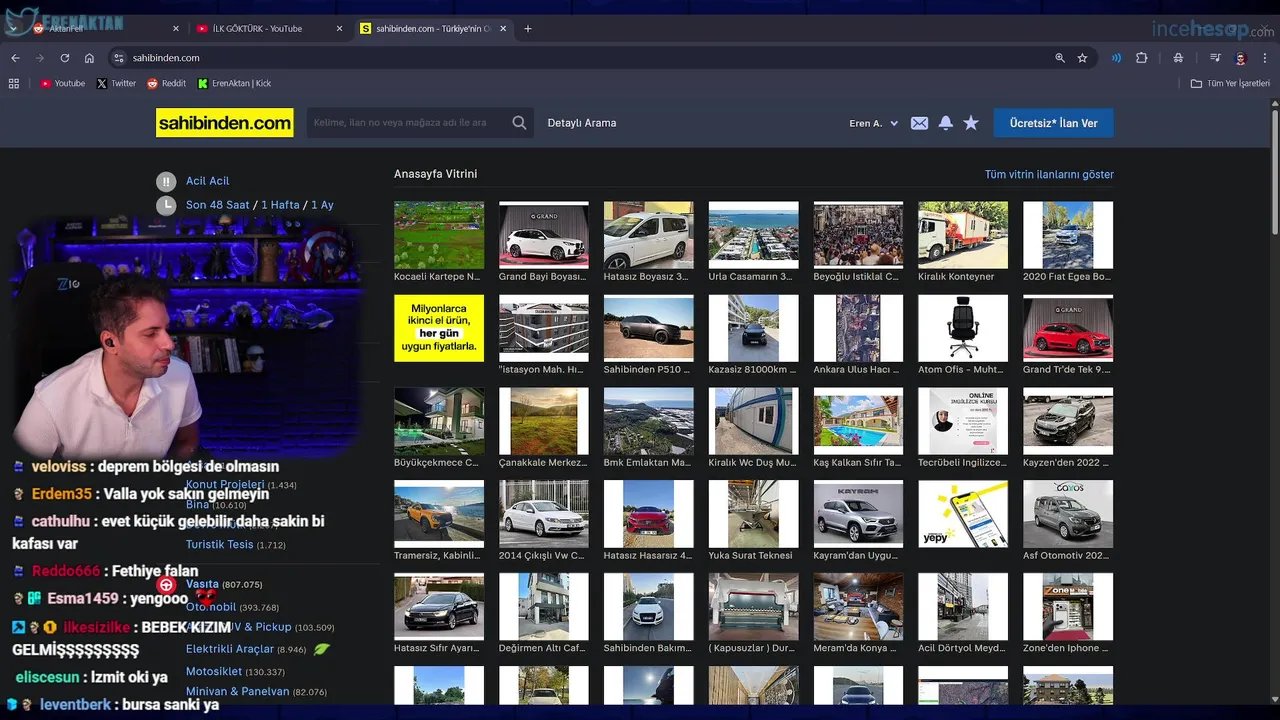Expand the Eren A. account dropdown
1280x720 pixels.
(873, 123)
